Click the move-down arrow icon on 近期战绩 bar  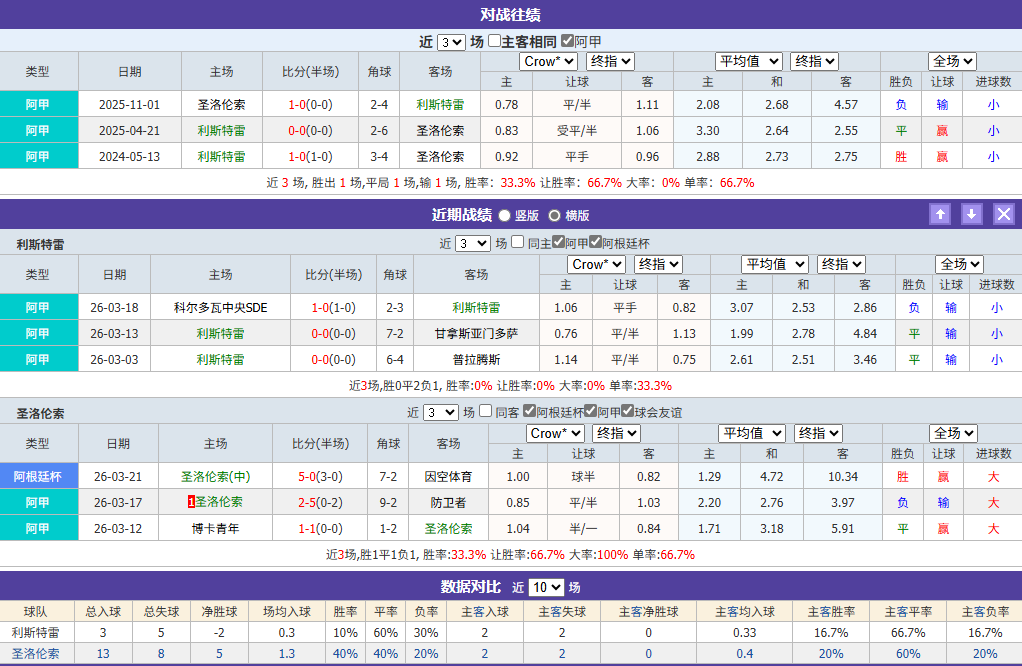click(971, 214)
